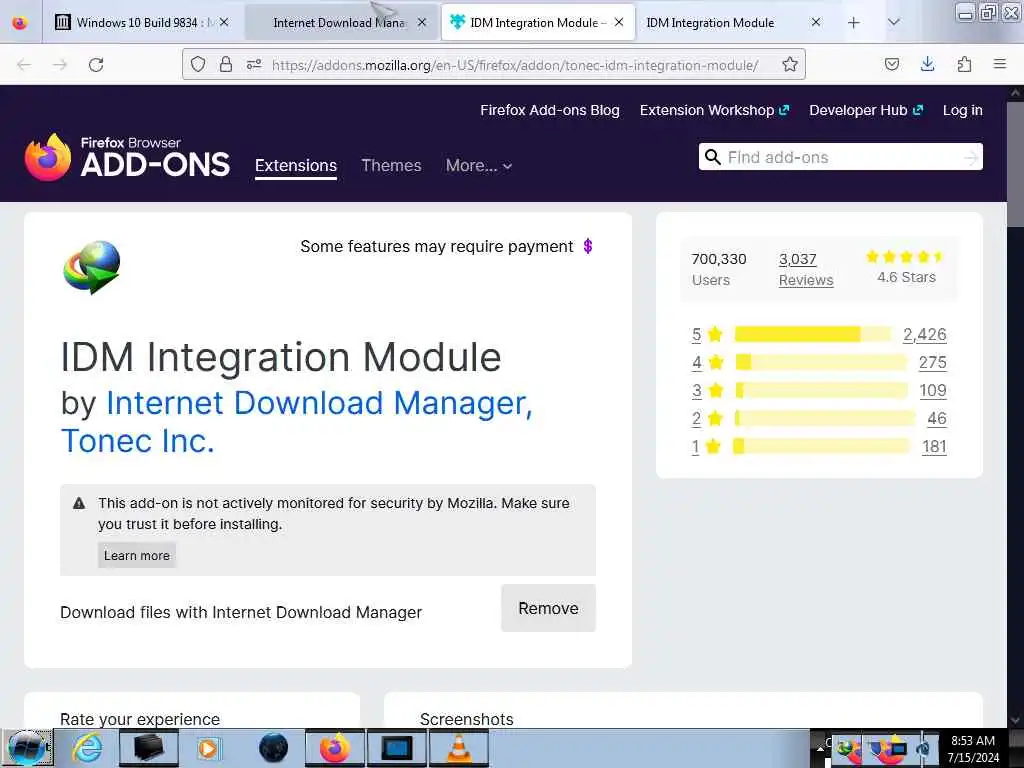
Task: Launch Internet Explorer from taskbar
Action: pyautogui.click(x=86, y=748)
